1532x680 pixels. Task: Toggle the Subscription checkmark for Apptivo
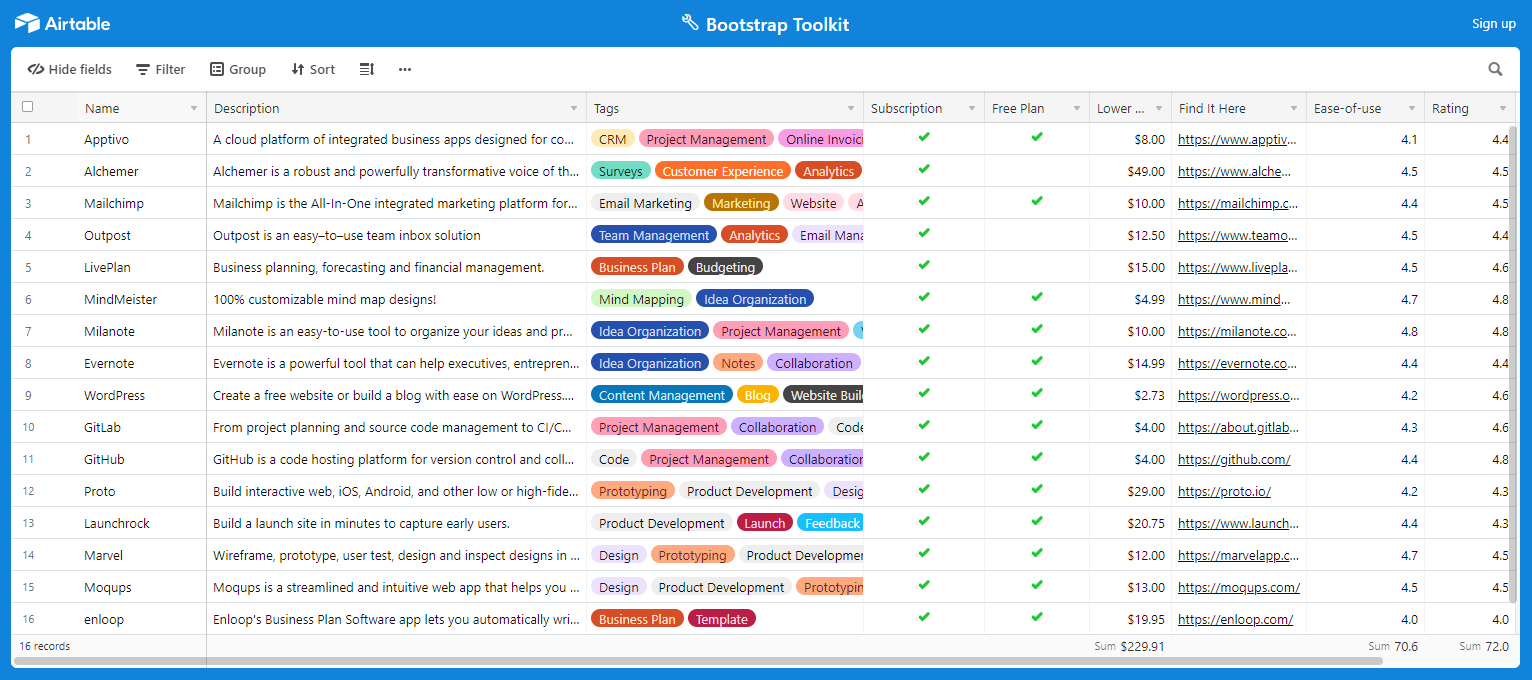point(924,138)
